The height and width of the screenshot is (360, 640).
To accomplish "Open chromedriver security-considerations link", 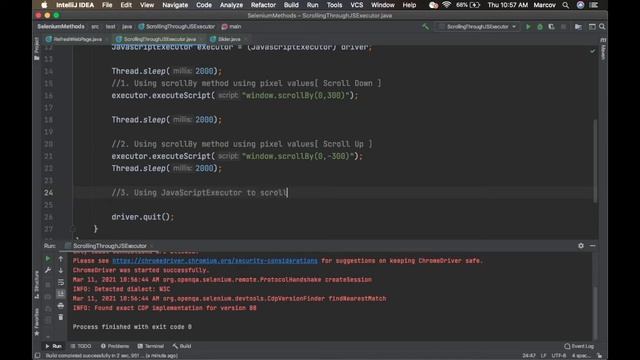I will pyautogui.click(x=215, y=260).
